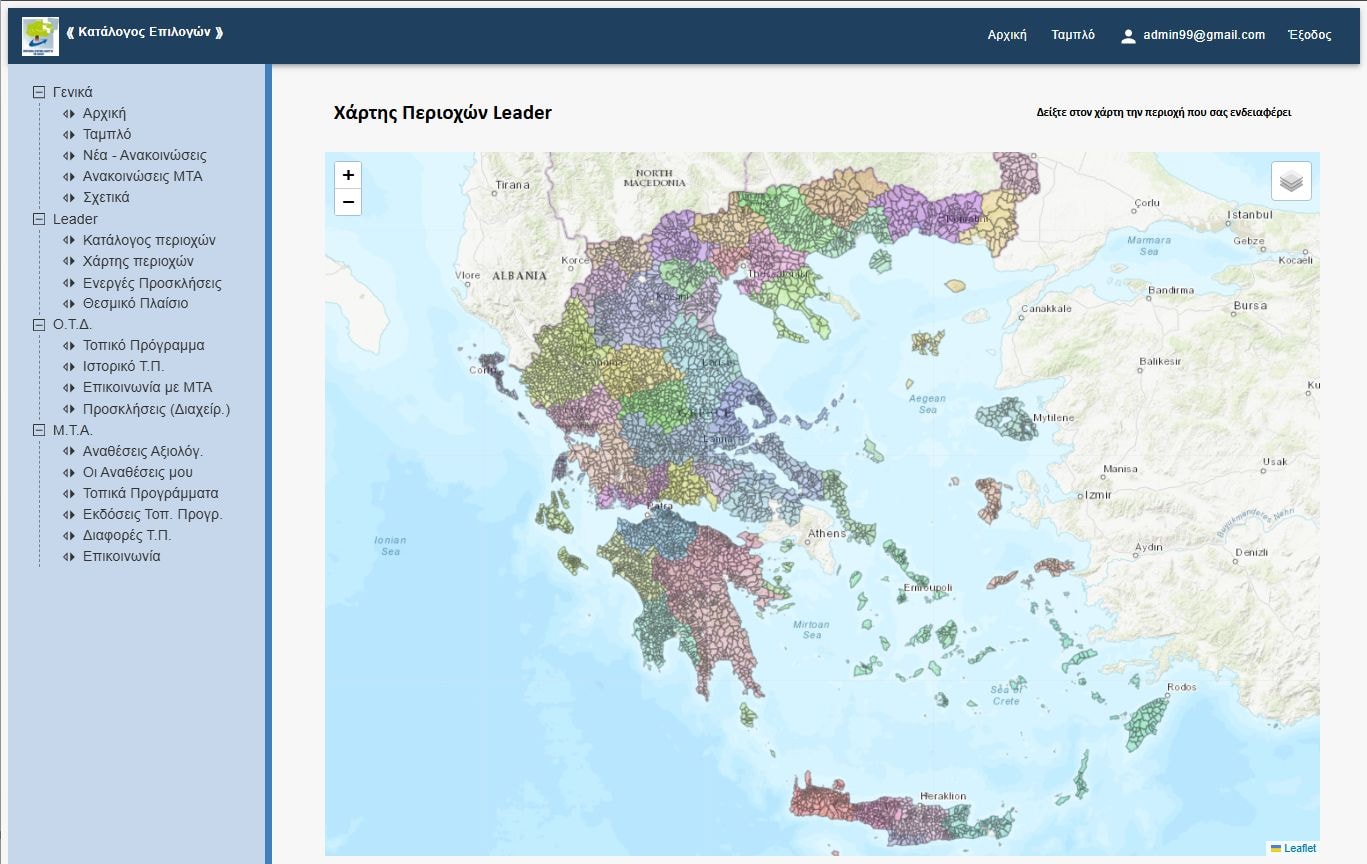Select the arrows icon beside Χάρτης περιοχών
The image size is (1367, 864).
click(69, 261)
